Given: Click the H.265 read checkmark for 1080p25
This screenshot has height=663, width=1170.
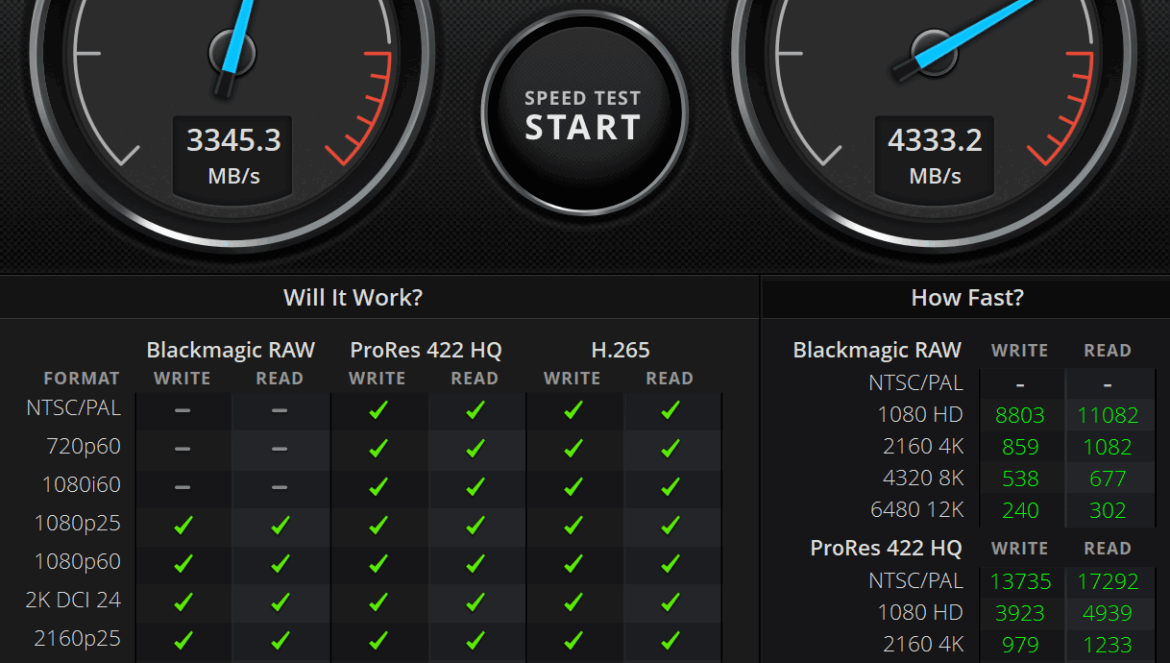Looking at the screenshot, I should click(670, 526).
